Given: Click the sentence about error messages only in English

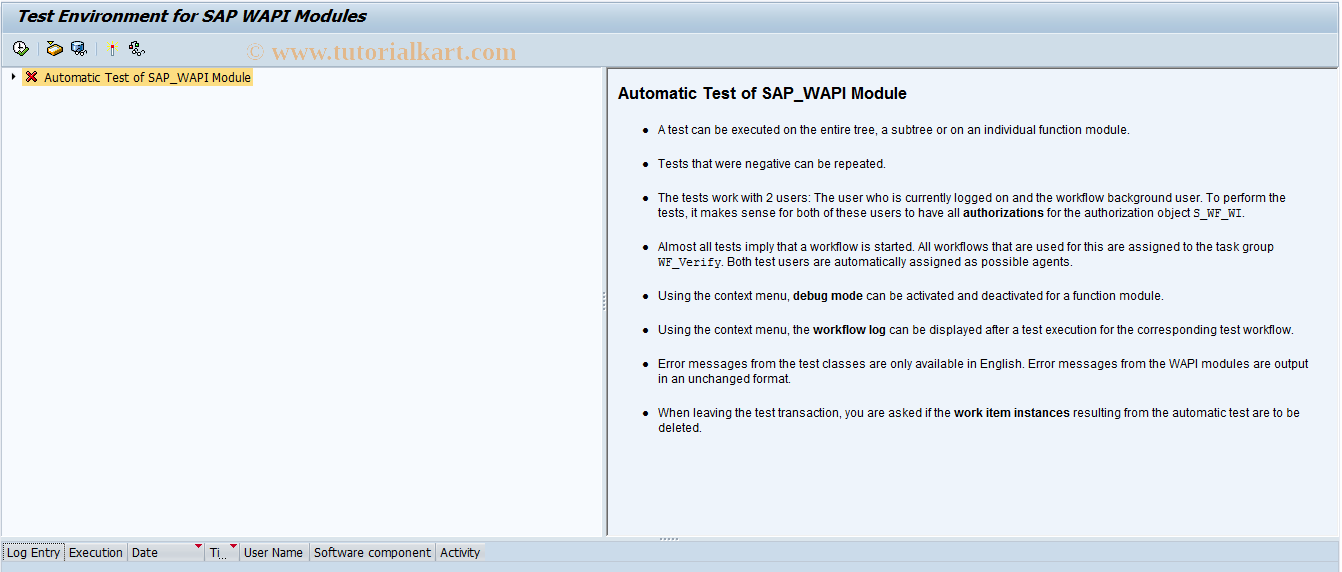Looking at the screenshot, I should (x=840, y=363).
